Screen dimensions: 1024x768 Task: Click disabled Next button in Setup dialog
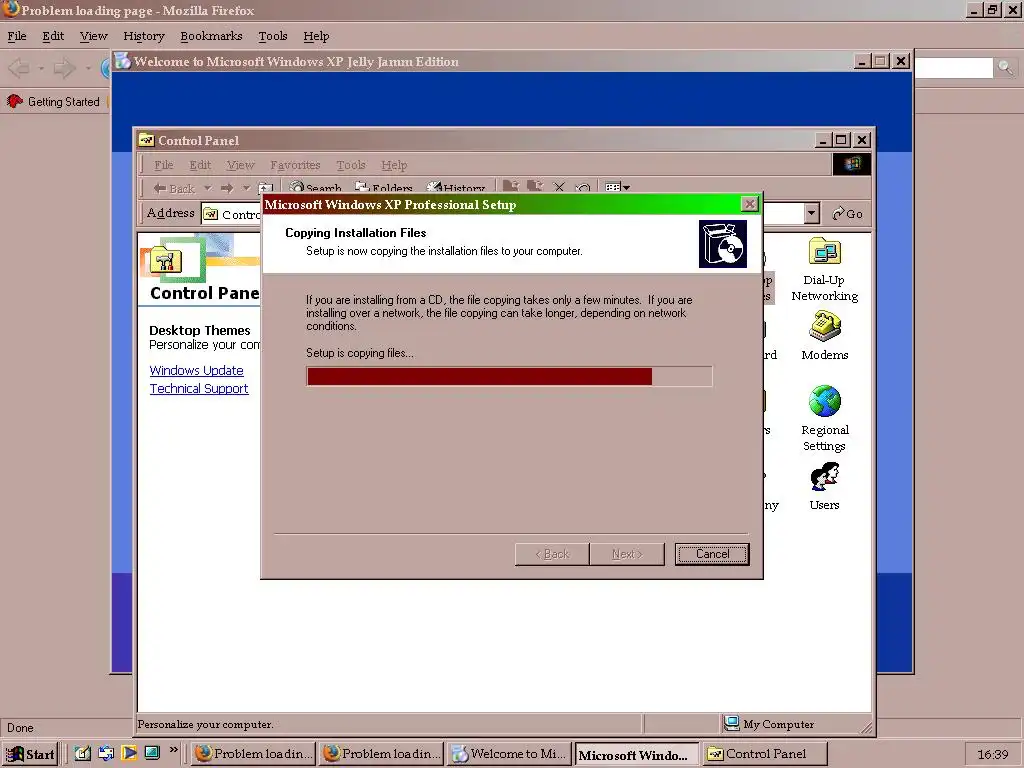pyautogui.click(x=627, y=554)
